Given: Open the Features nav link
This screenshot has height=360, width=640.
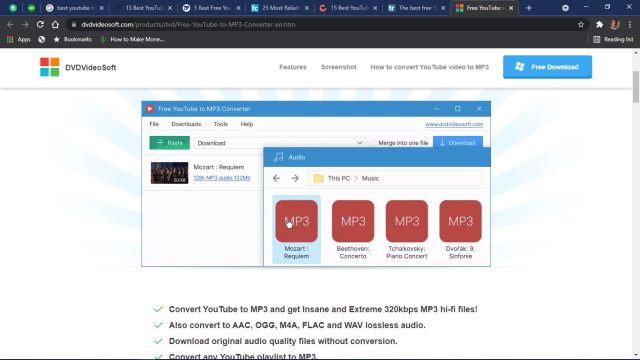Looking at the screenshot, I should click(x=293, y=67).
